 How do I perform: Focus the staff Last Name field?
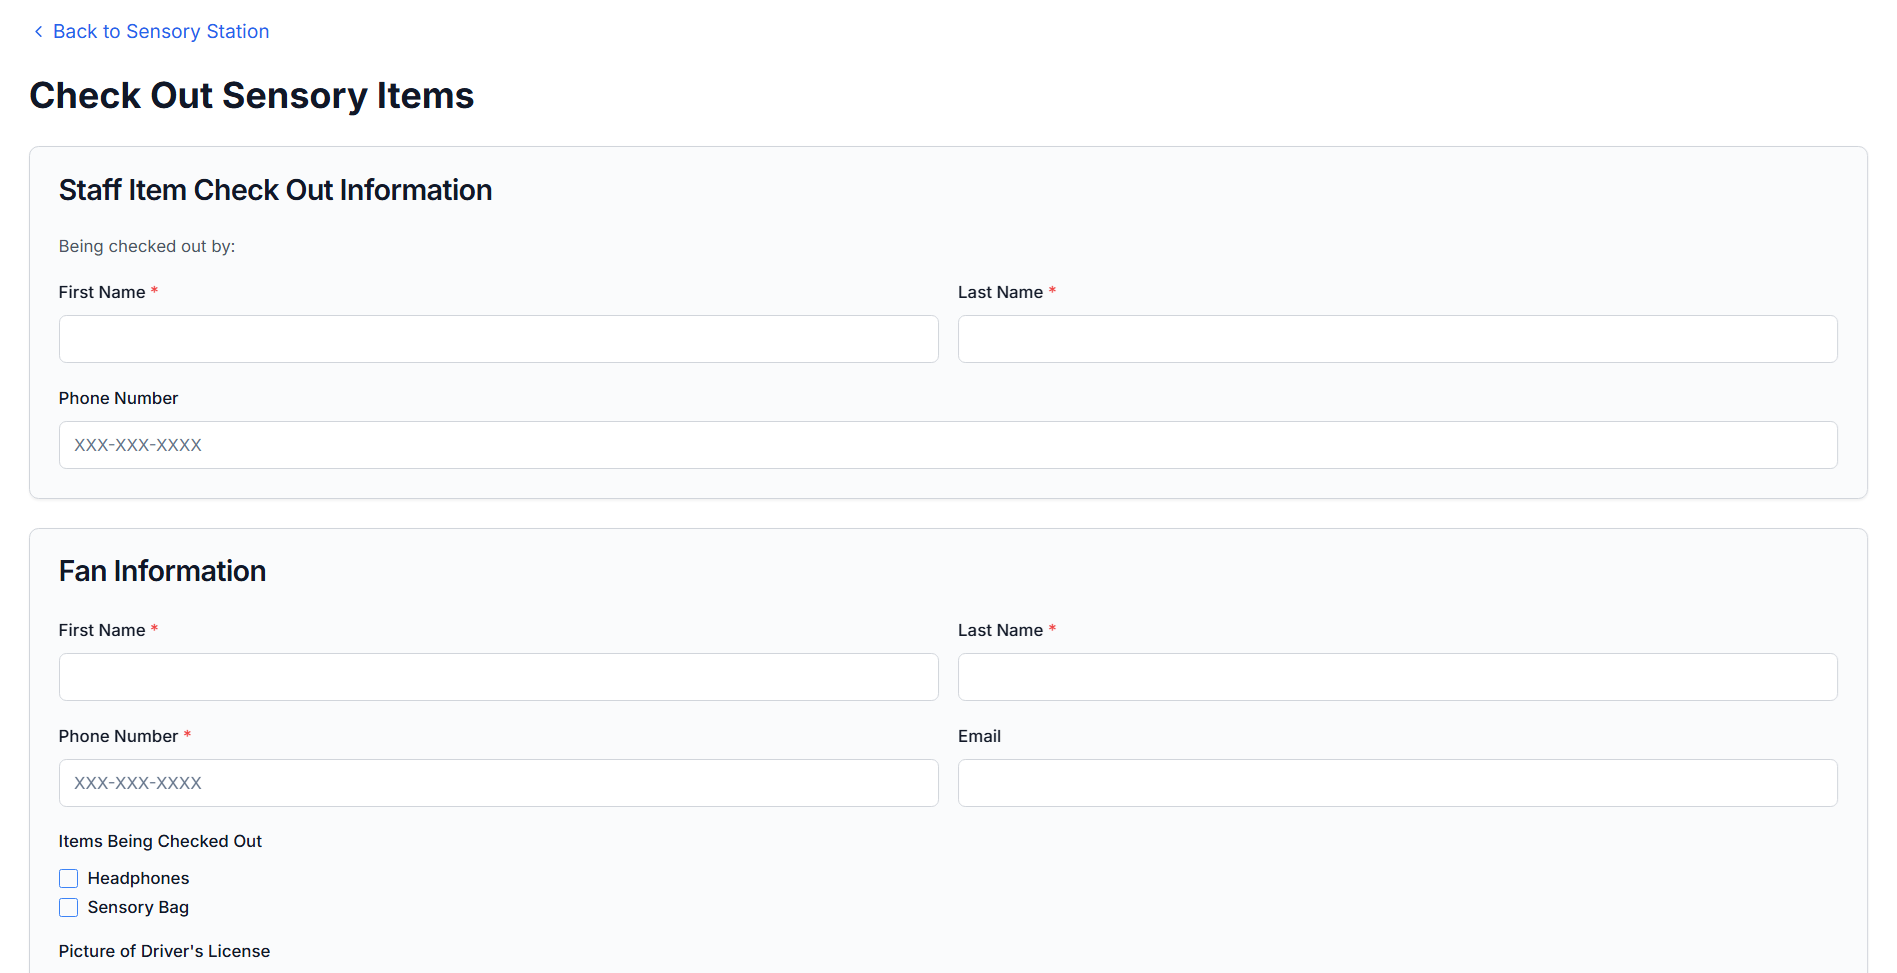point(1398,339)
